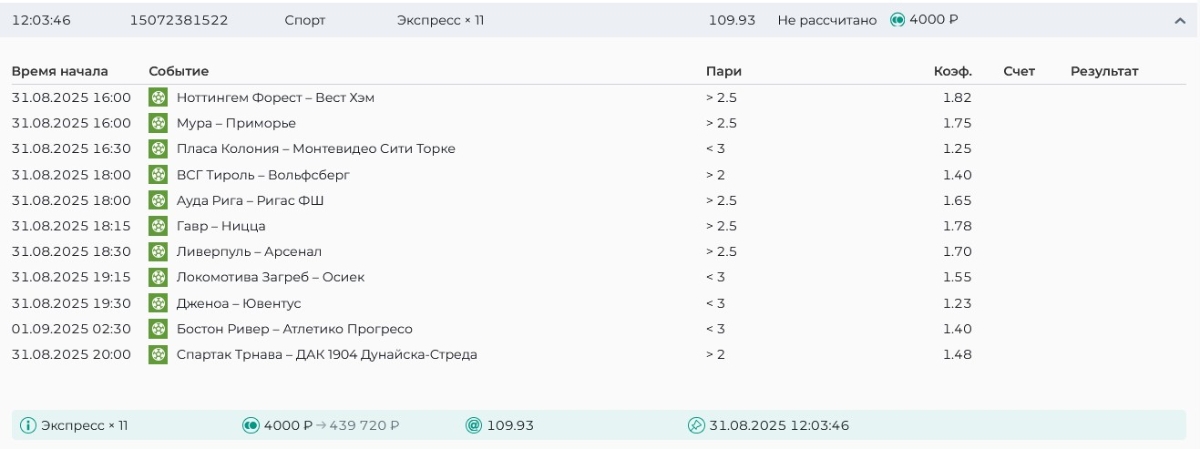This screenshot has height=449, width=1200.
Task: Click the Время начала column header
Action: 60,72
